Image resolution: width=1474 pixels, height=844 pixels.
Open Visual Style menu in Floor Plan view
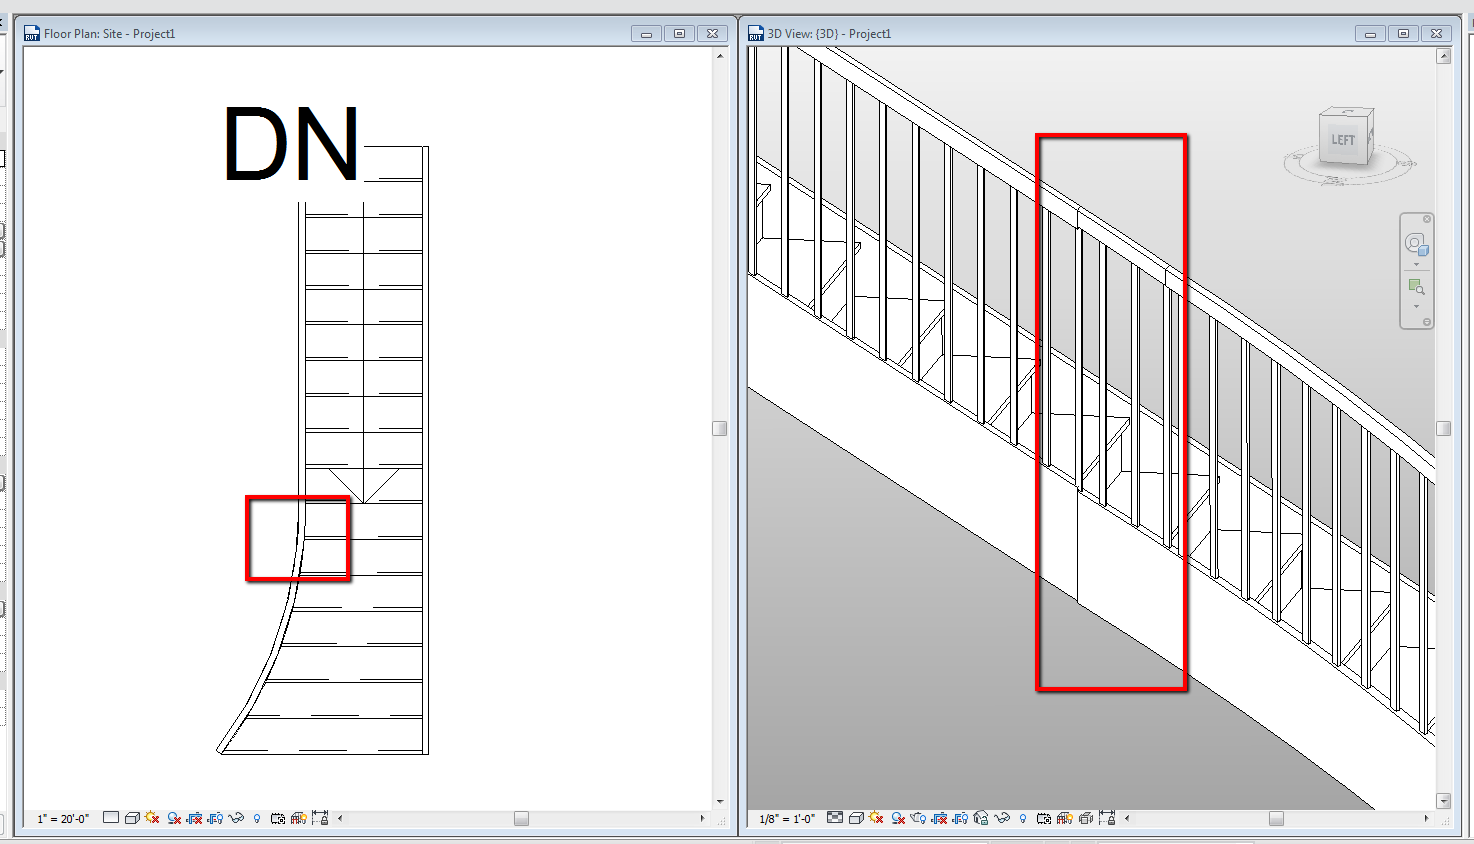click(x=131, y=818)
